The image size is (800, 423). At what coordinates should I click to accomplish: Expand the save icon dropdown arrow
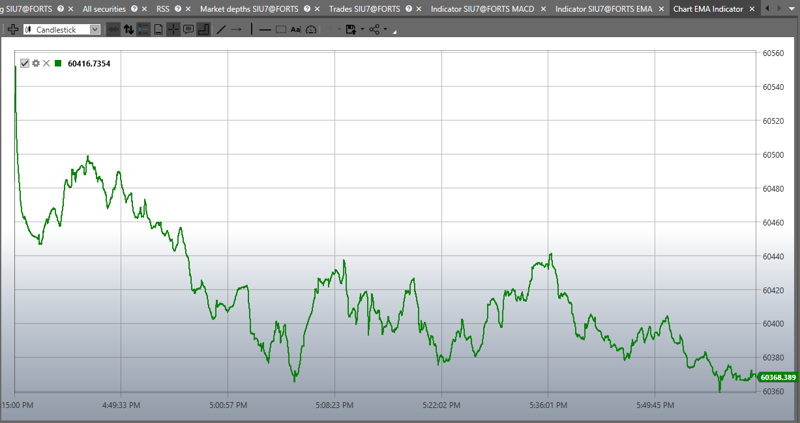[362, 30]
